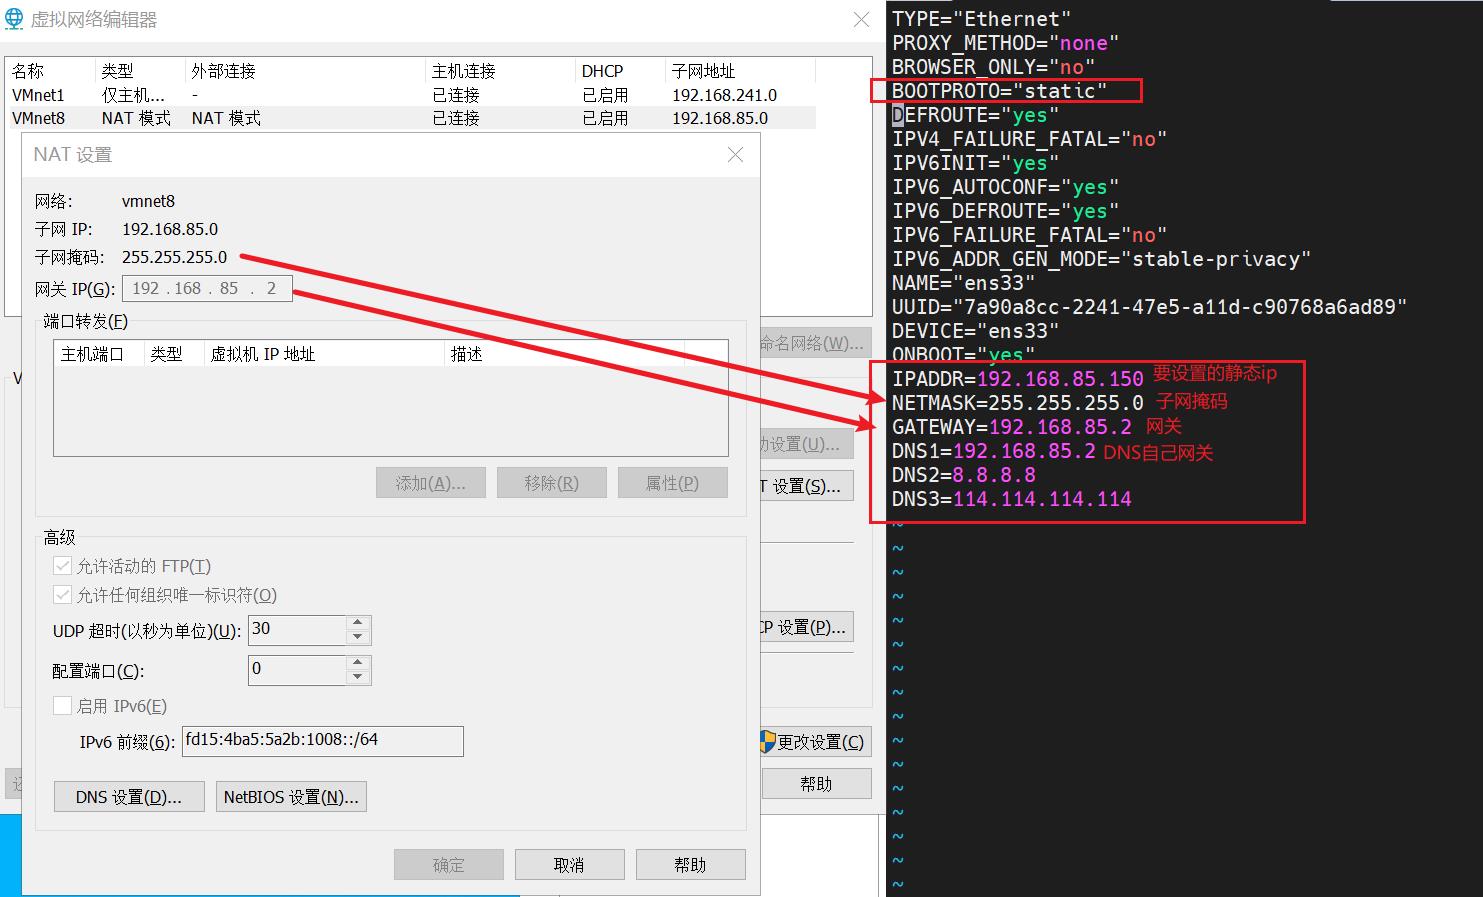Click the disabled 确定 button
The height and width of the screenshot is (897, 1483).
(449, 865)
